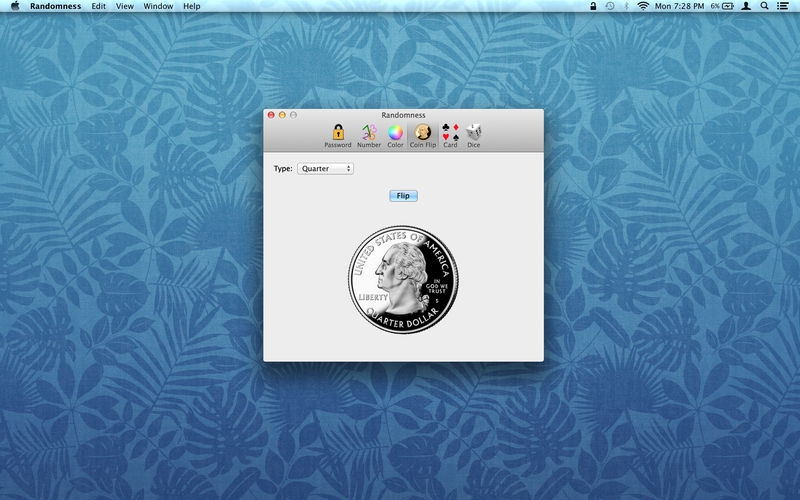The width and height of the screenshot is (800, 500).
Task: Open the Help menu
Action: [x=192, y=6]
